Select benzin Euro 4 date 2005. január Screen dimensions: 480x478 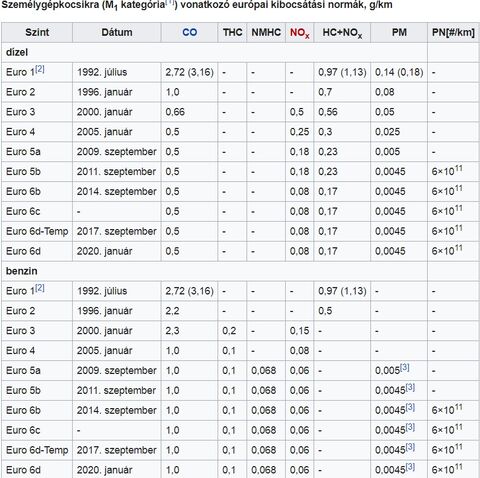[x=105, y=351]
